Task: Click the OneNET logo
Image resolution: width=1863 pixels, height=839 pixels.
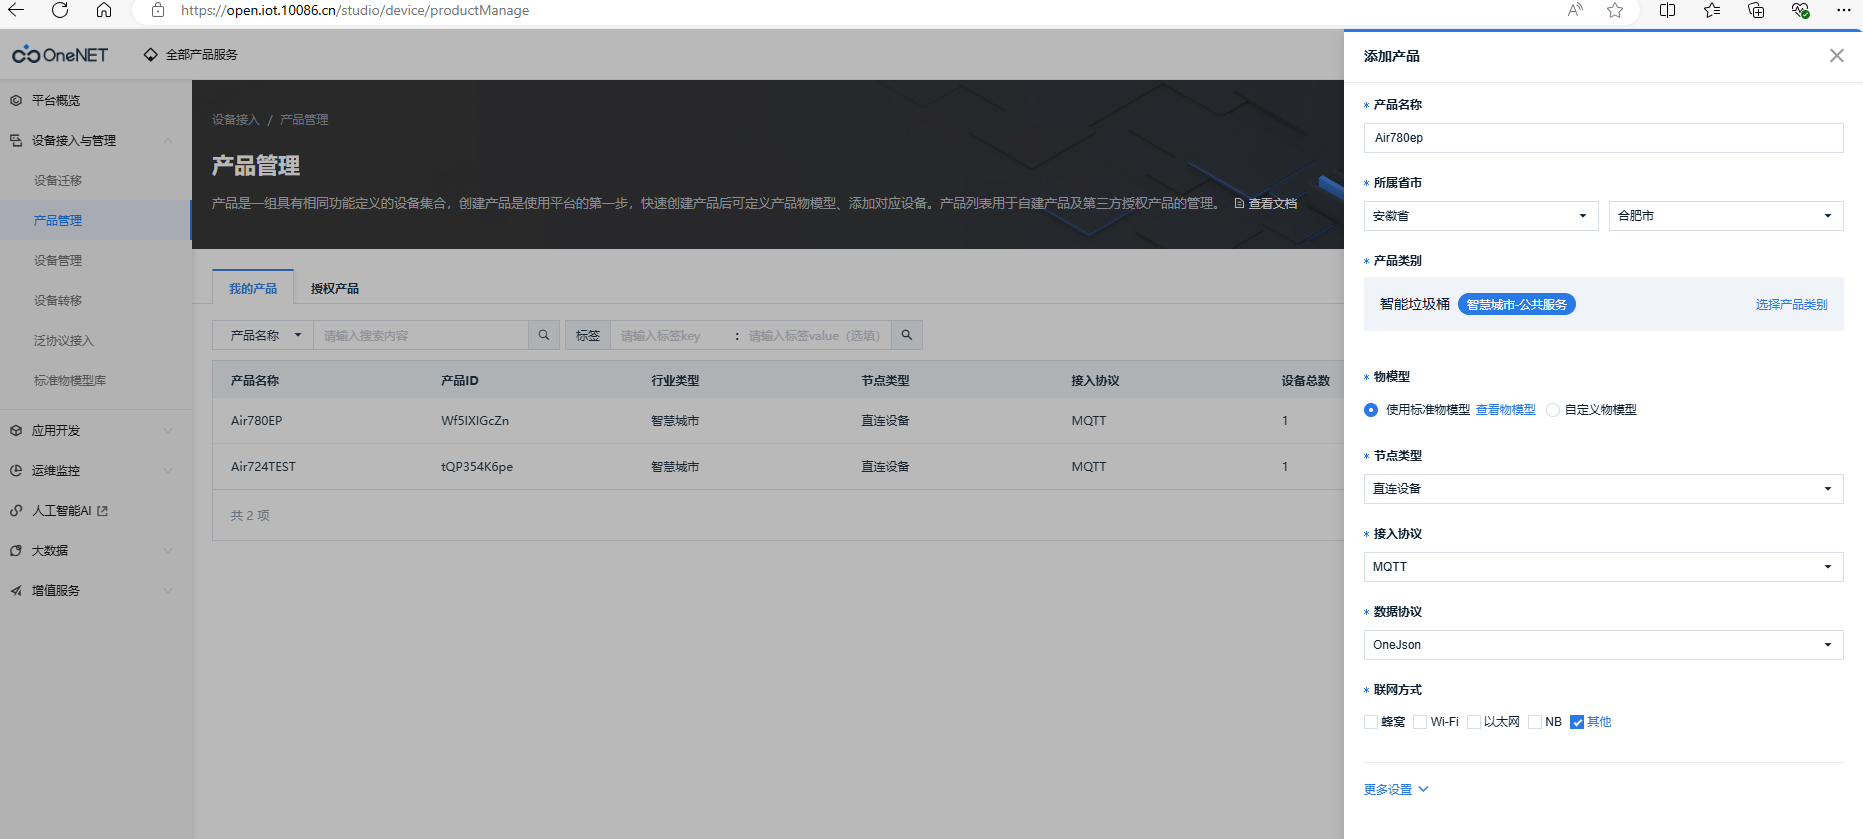Action: click(60, 55)
